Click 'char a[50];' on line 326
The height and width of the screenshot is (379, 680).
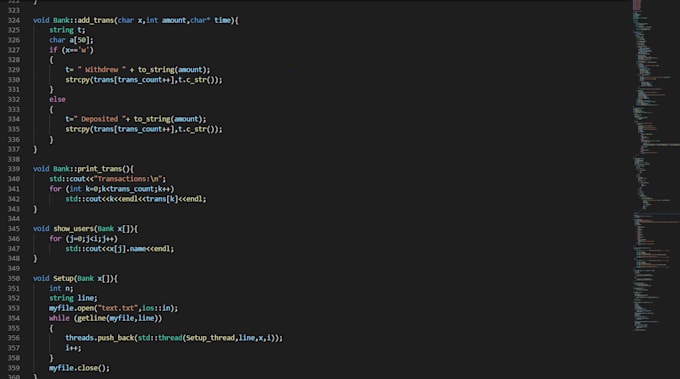71,40
